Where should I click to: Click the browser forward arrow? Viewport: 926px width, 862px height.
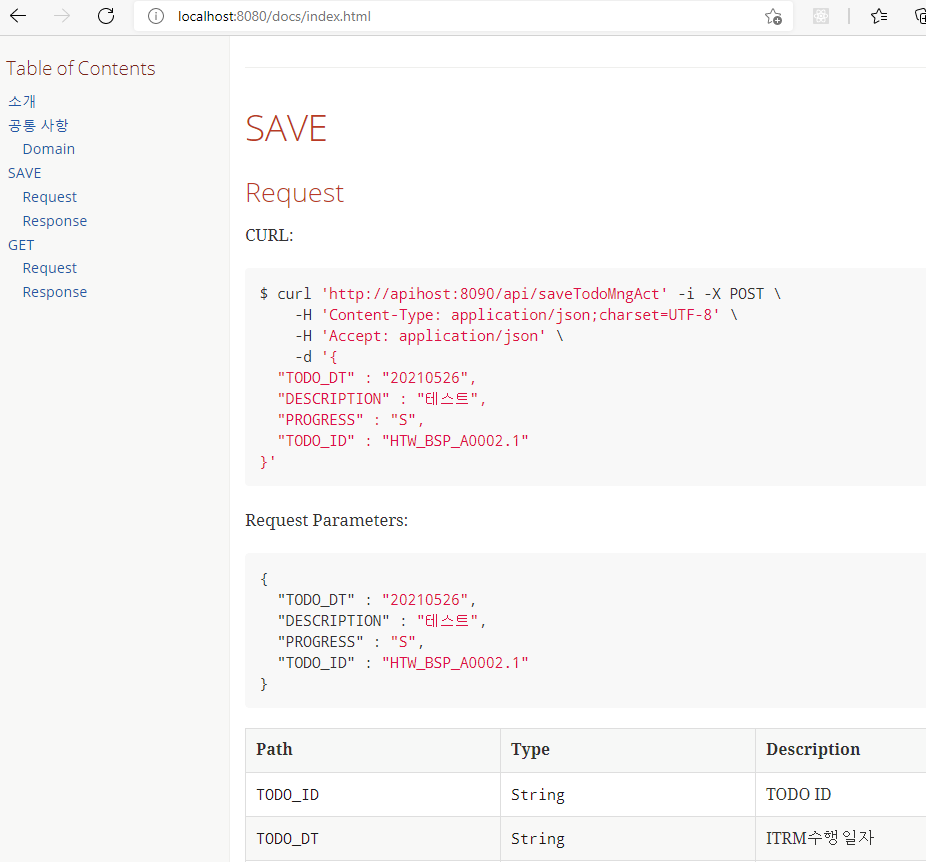[62, 16]
